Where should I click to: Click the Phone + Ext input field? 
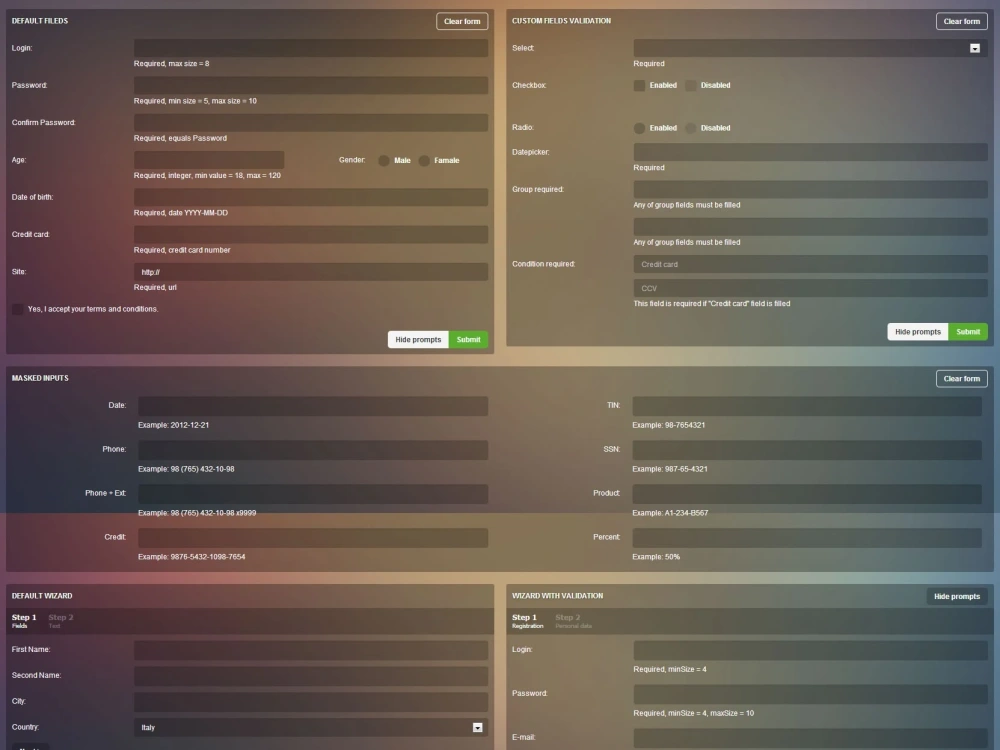tap(312, 494)
